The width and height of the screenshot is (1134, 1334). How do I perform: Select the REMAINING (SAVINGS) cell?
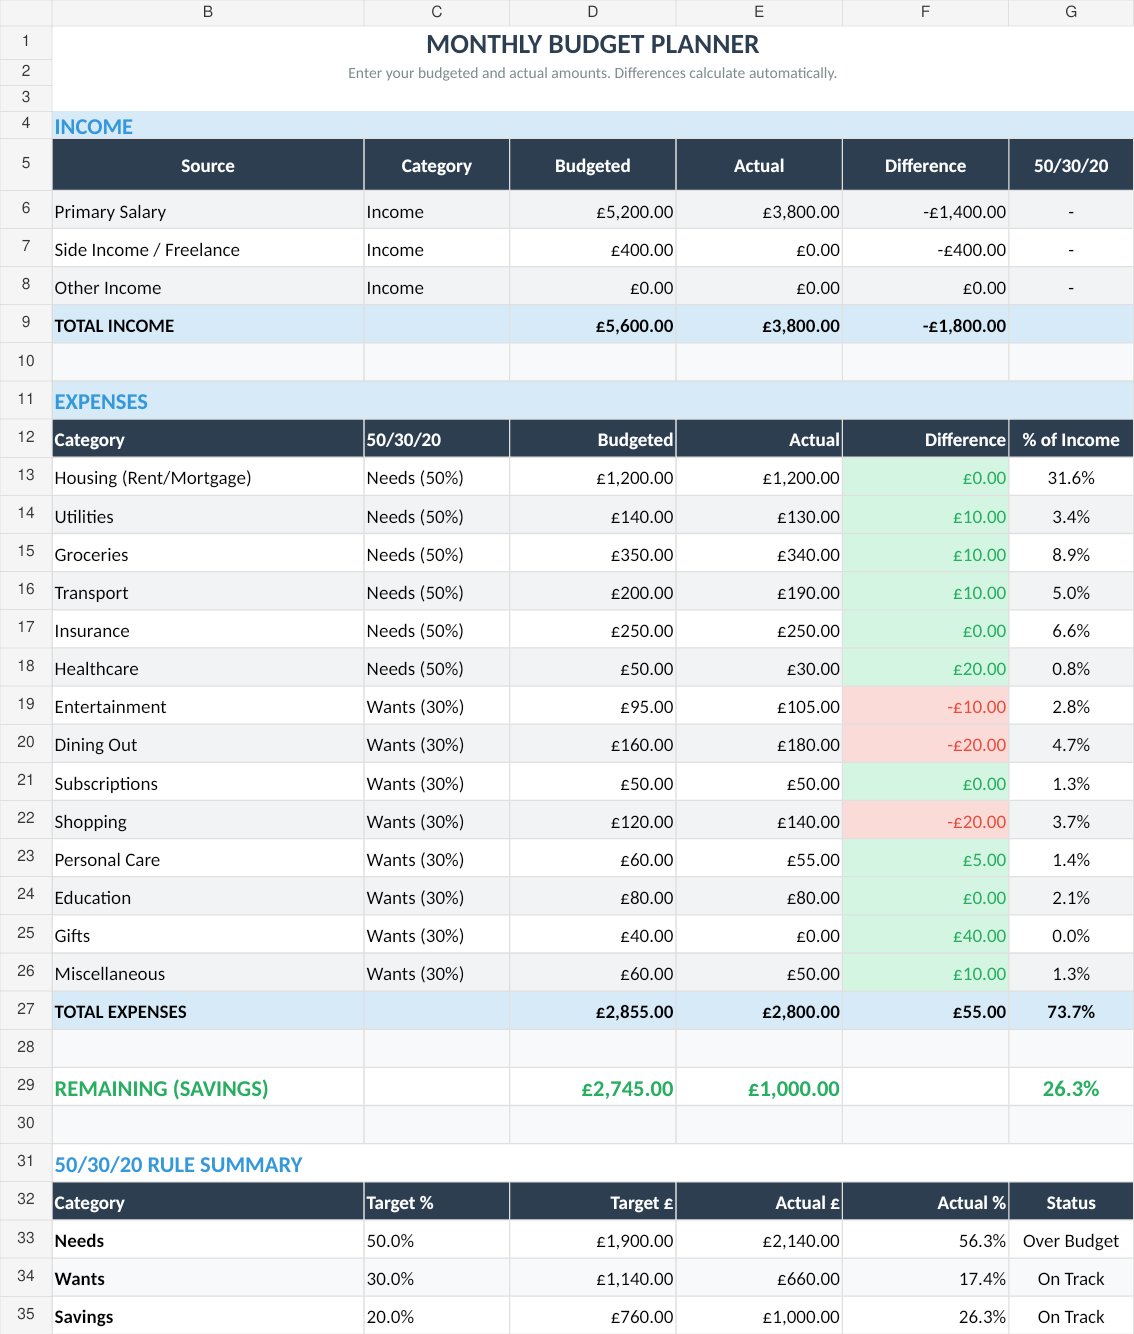(x=207, y=1088)
